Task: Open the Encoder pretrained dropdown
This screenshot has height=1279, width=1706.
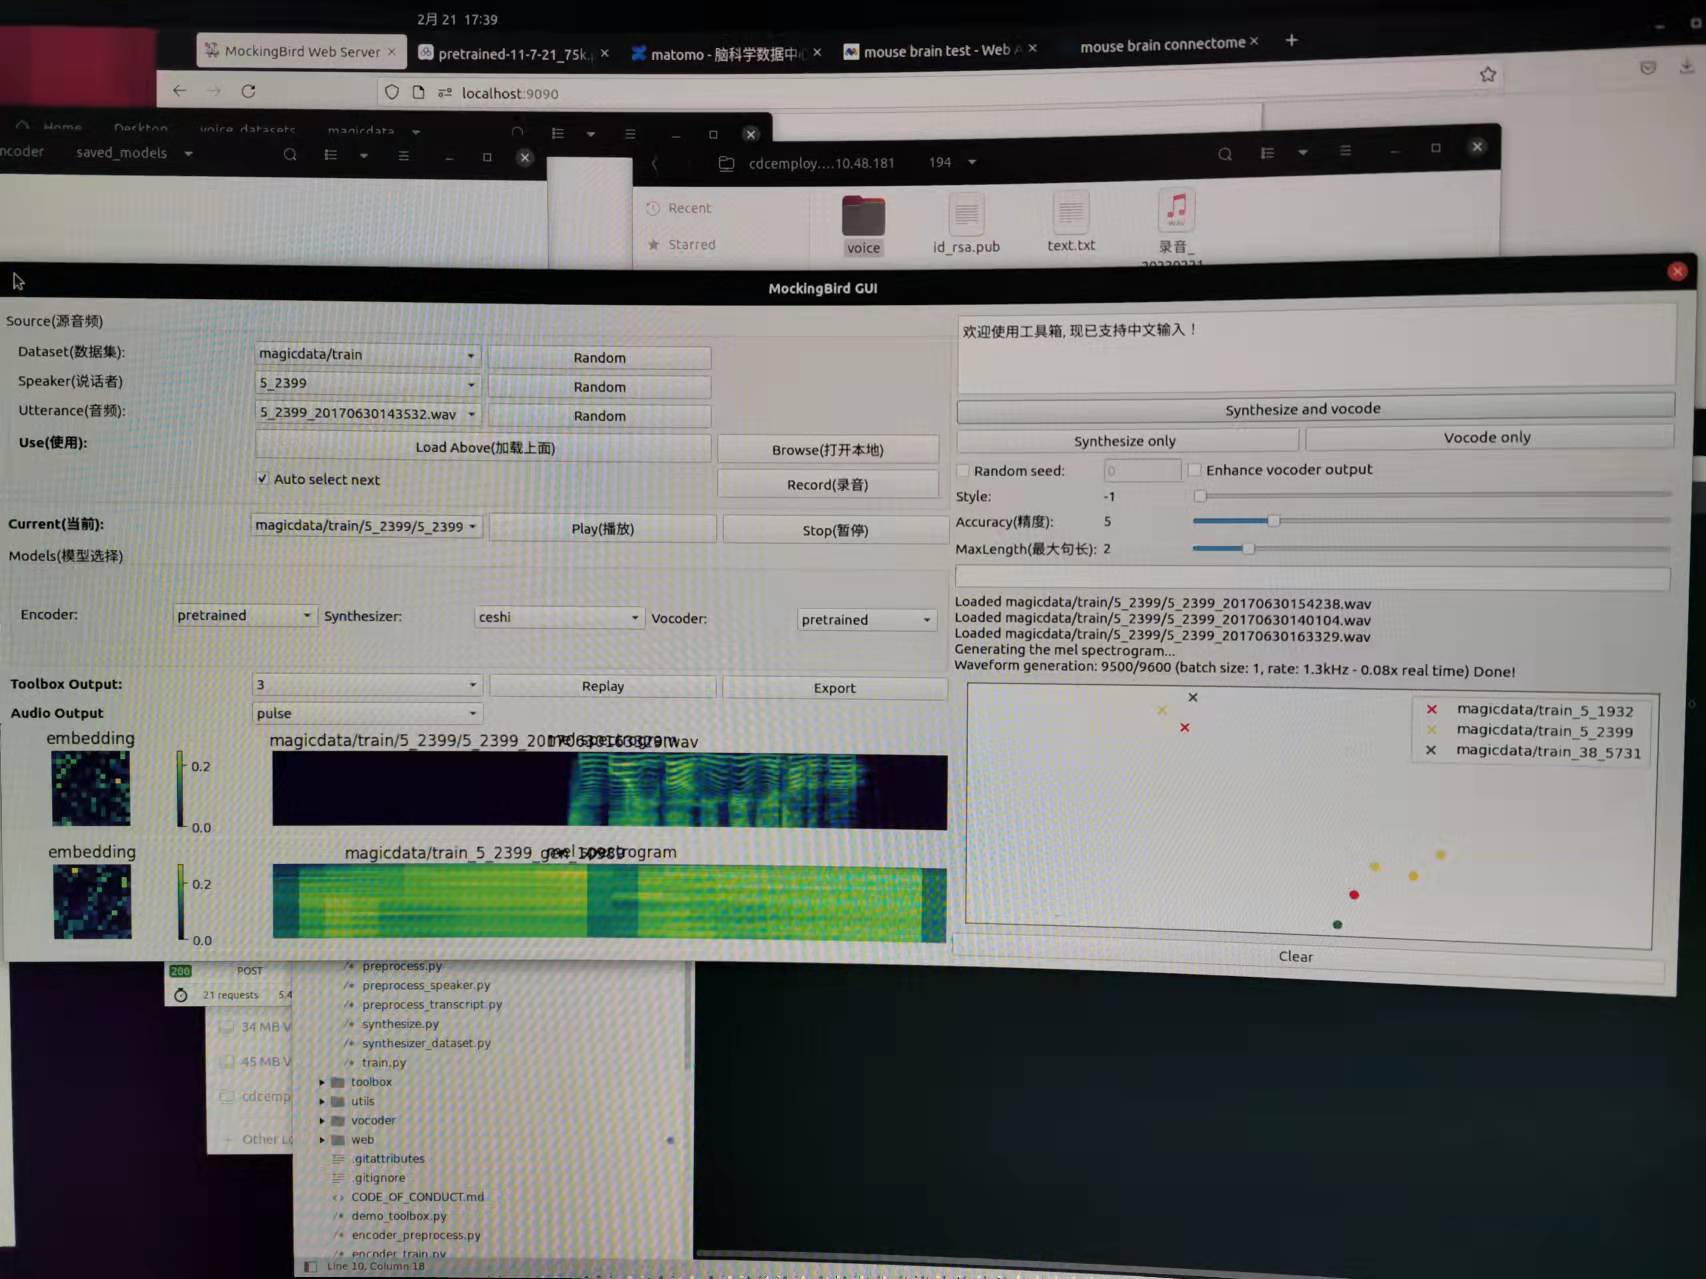Action: click(x=245, y=615)
